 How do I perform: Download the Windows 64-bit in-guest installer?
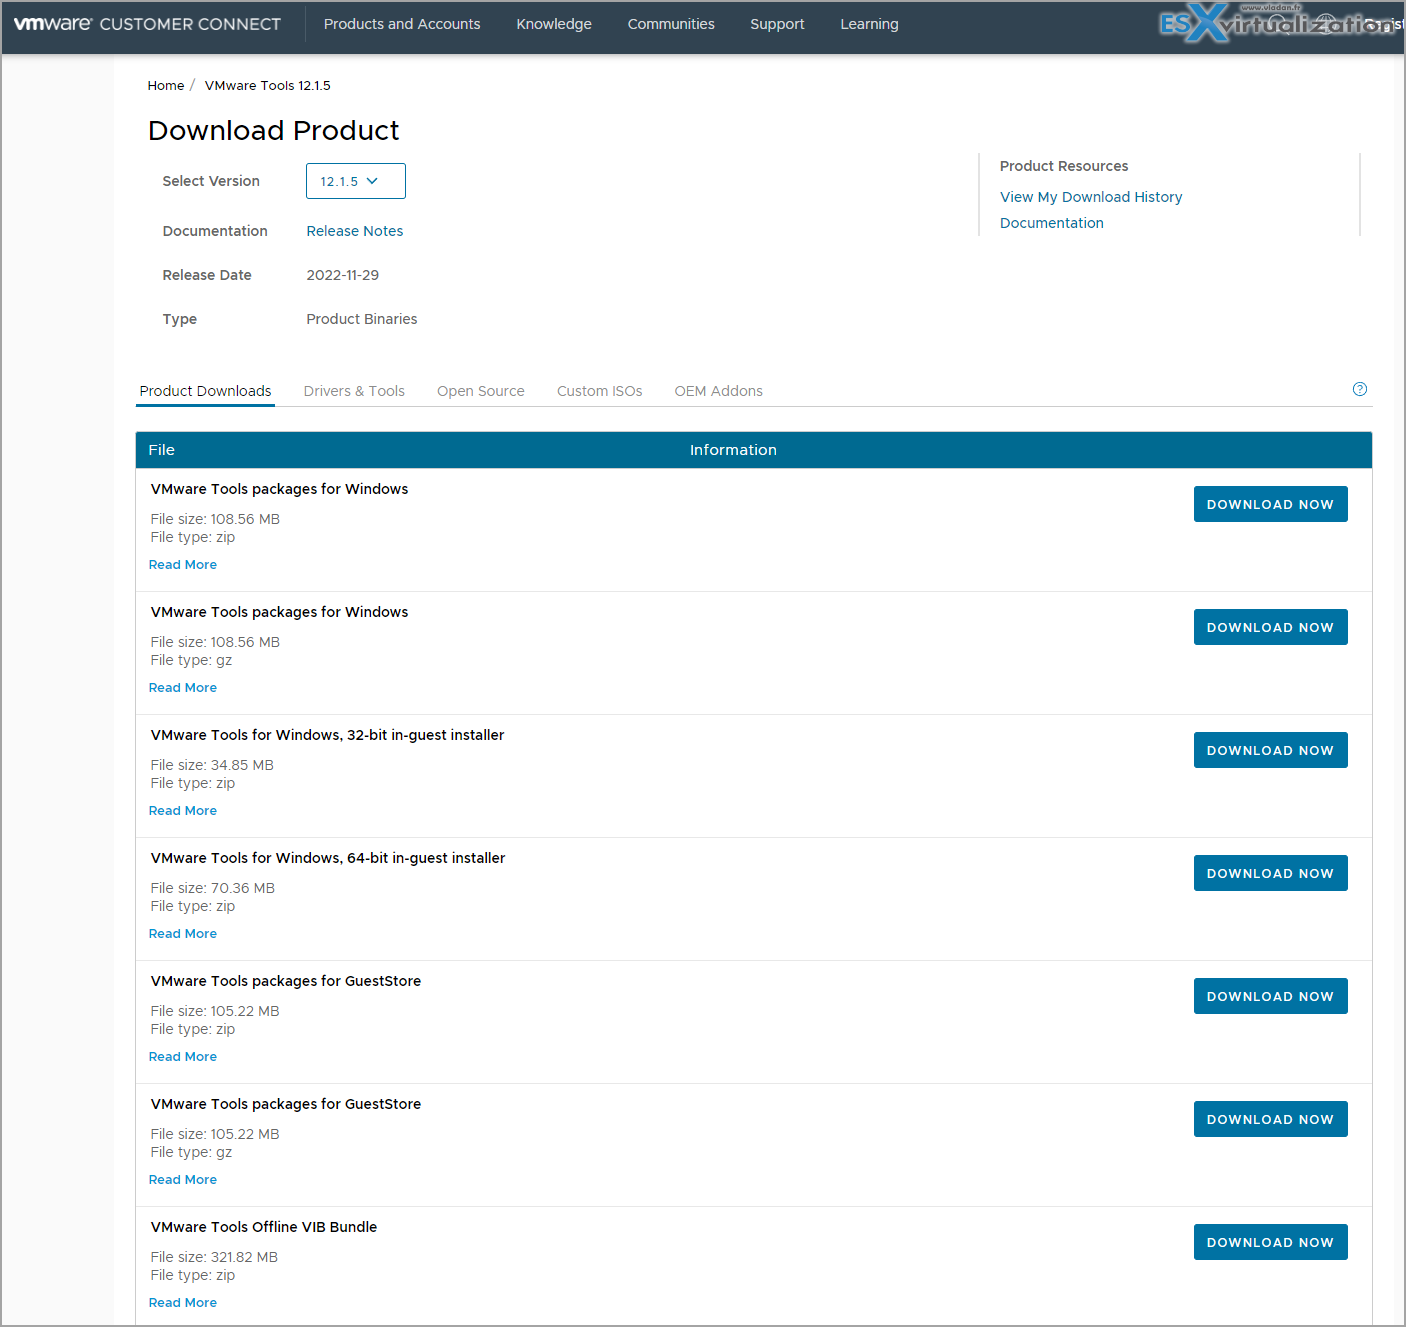[x=1270, y=873]
